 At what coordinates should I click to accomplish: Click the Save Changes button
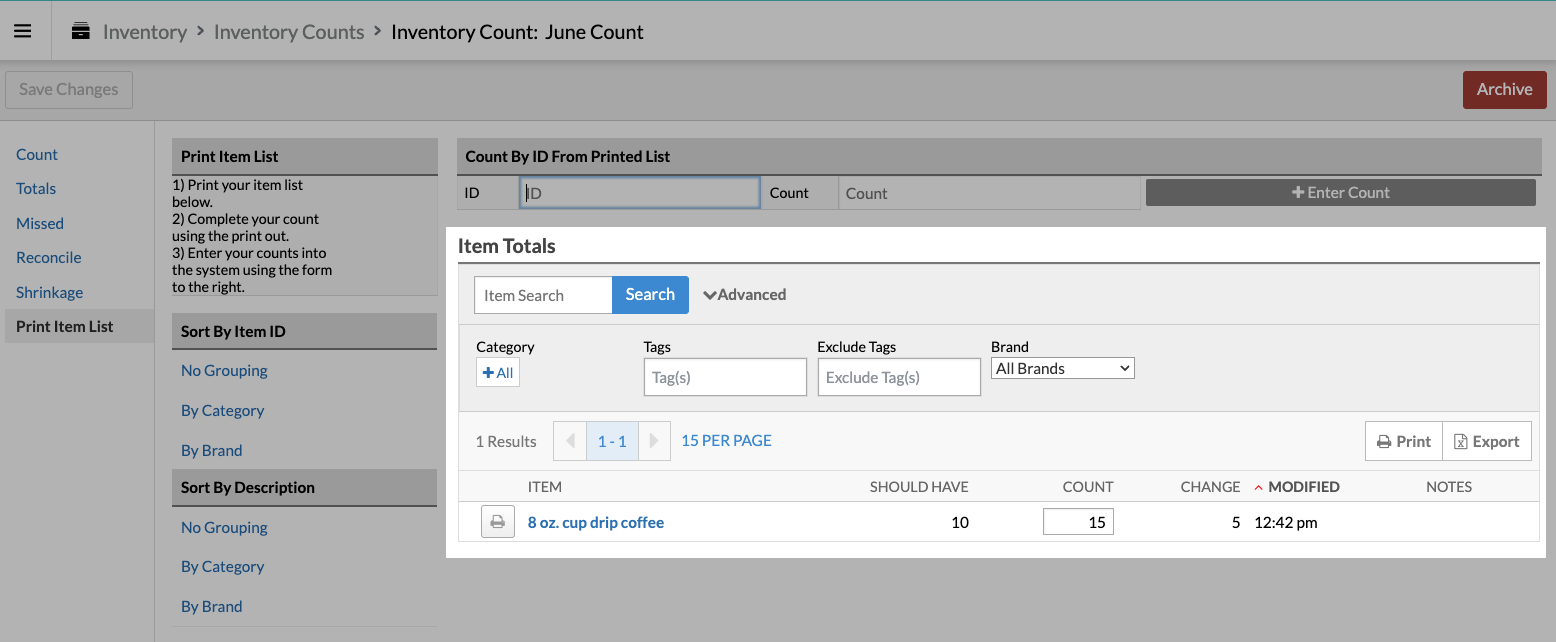(69, 89)
